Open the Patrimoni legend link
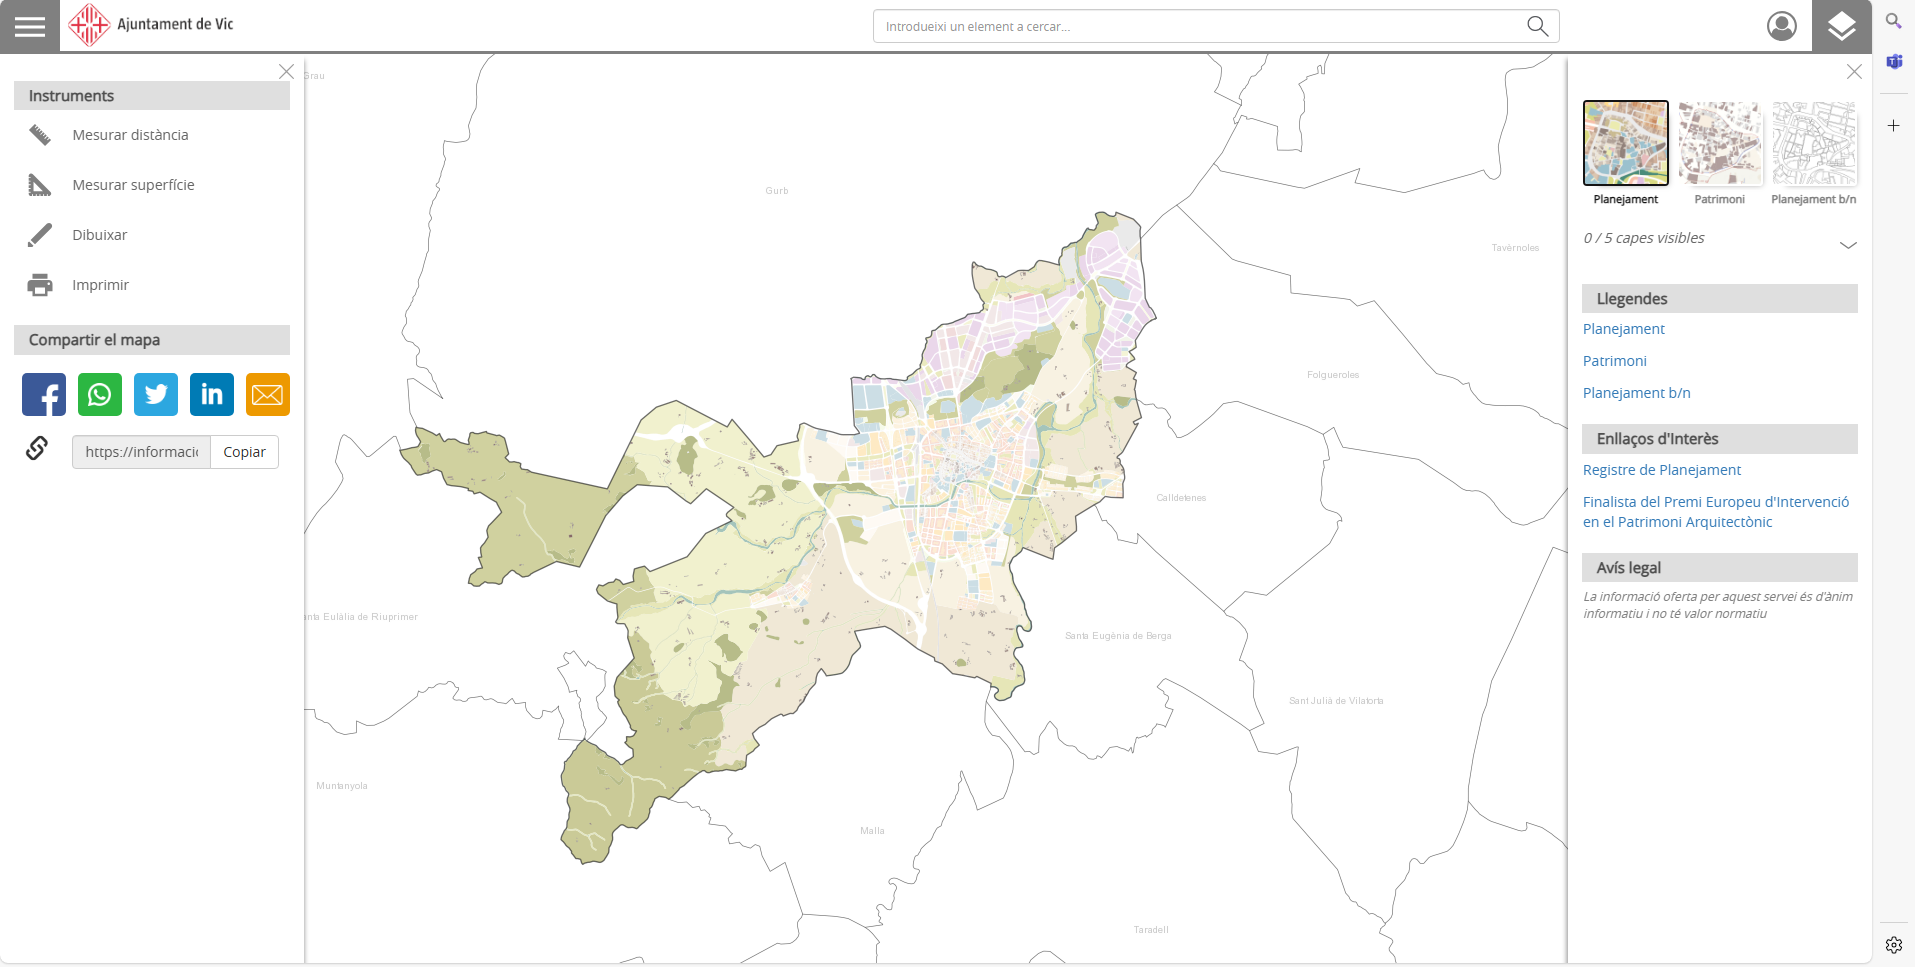 [1614, 361]
